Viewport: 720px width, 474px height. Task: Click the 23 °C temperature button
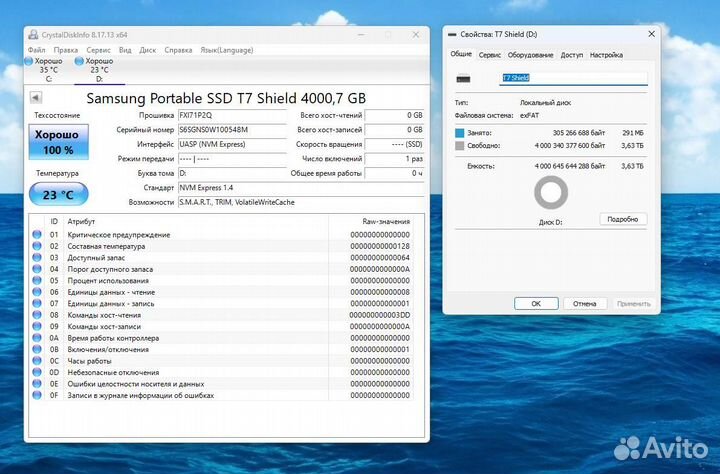(x=59, y=194)
